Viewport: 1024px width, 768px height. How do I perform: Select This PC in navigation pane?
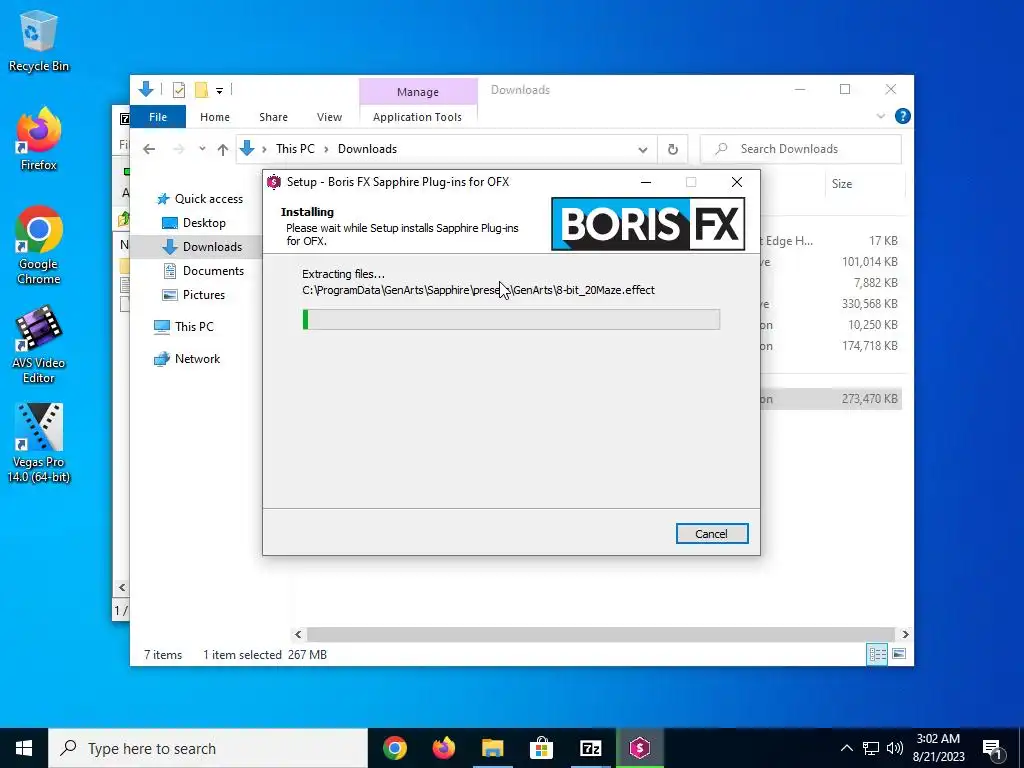184,327
